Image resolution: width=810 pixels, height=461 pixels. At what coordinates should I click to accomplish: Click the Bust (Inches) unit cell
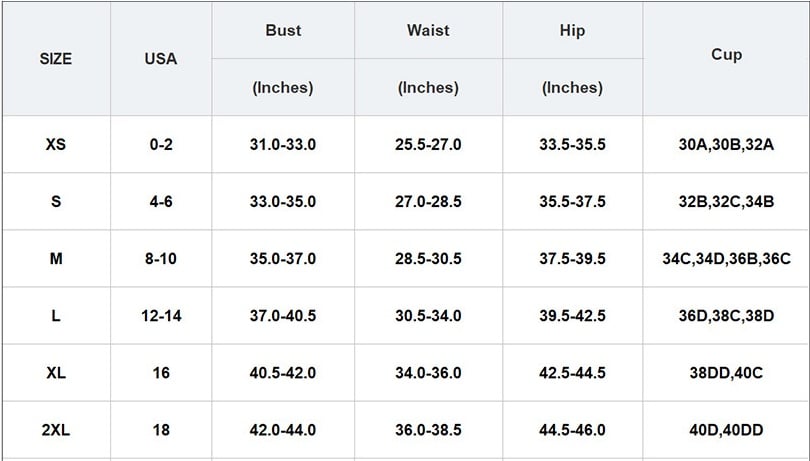pos(283,87)
